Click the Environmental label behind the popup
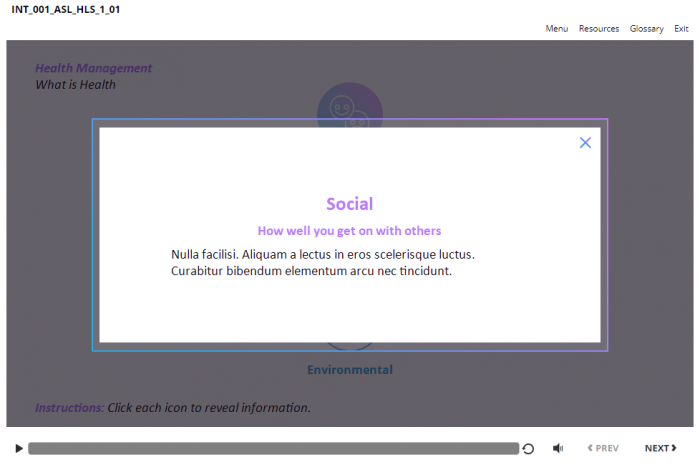 pyautogui.click(x=349, y=370)
